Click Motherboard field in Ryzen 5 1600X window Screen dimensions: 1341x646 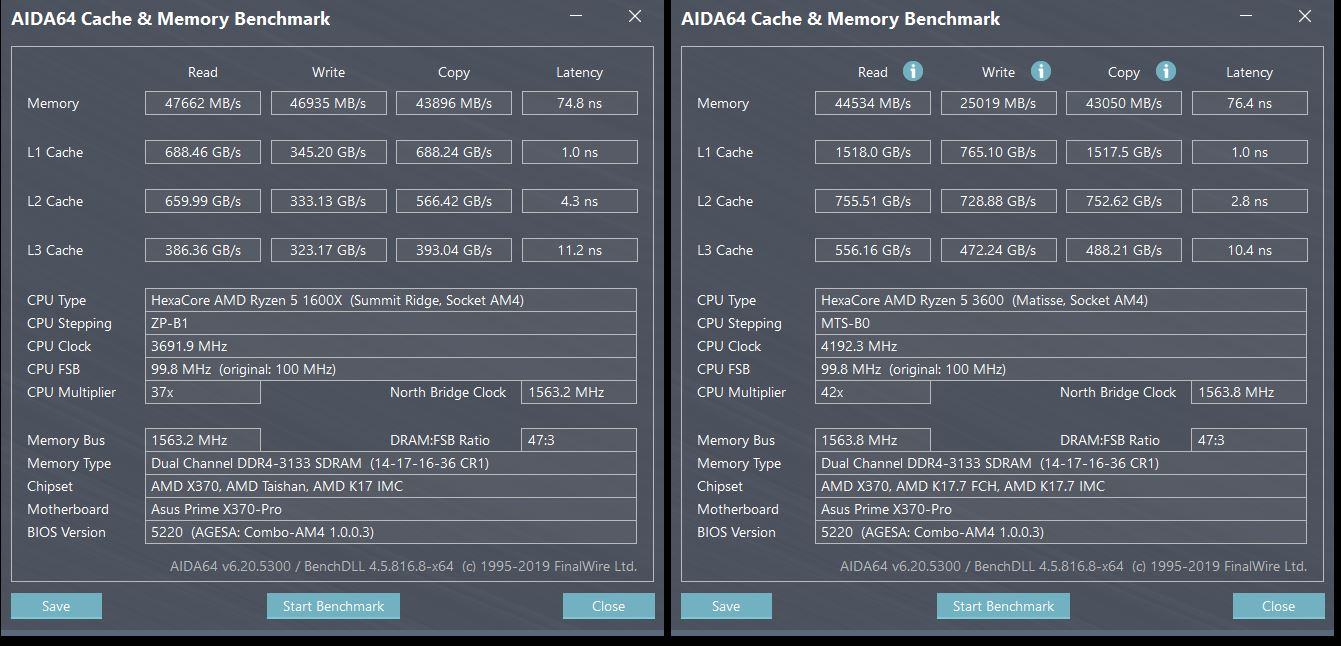391,509
